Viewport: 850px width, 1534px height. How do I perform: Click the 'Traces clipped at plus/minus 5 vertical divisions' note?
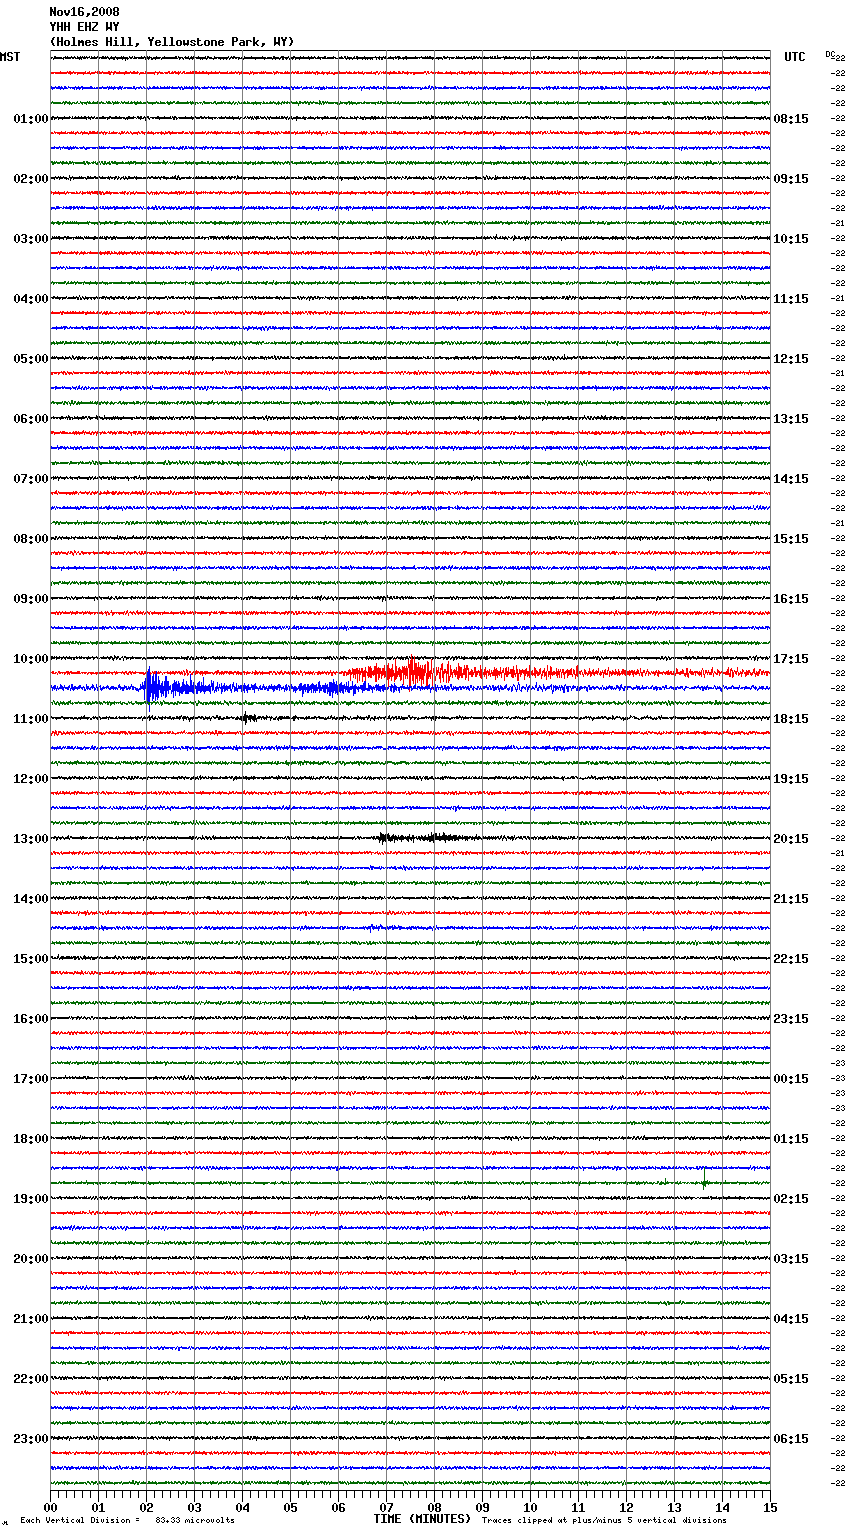point(604,1521)
